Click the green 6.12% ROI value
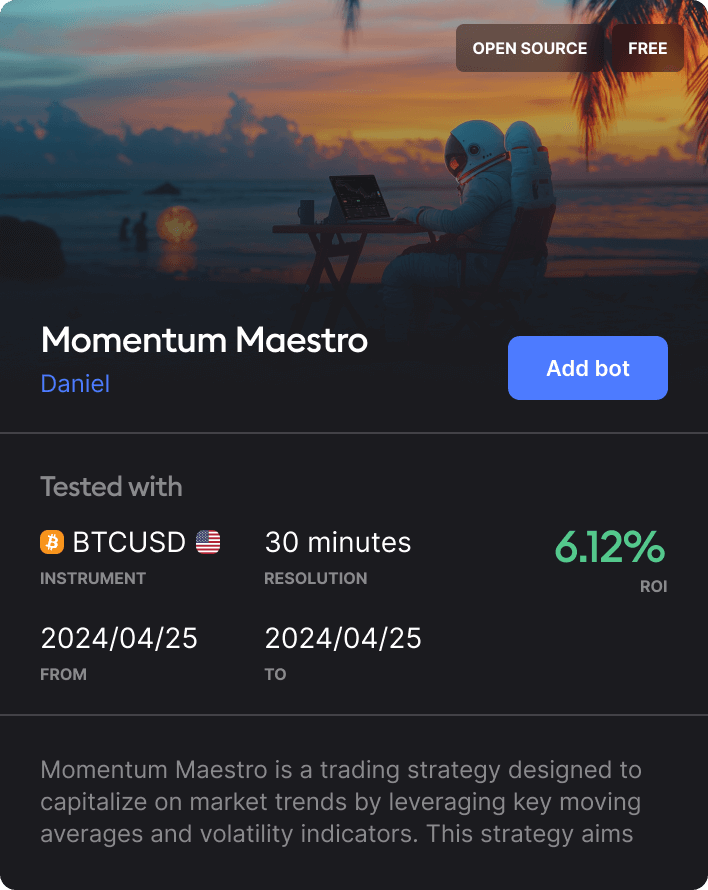The image size is (708, 890). coord(609,547)
